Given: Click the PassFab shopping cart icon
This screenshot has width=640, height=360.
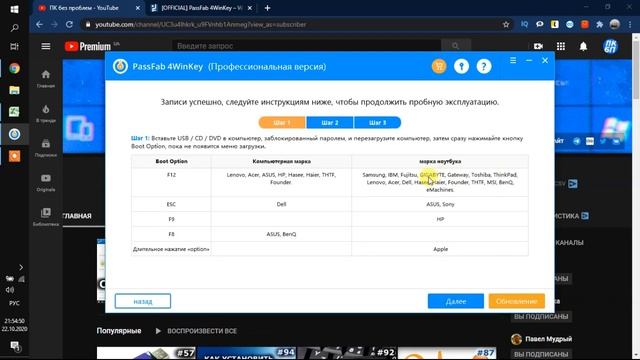Looking at the screenshot, I should [439, 66].
